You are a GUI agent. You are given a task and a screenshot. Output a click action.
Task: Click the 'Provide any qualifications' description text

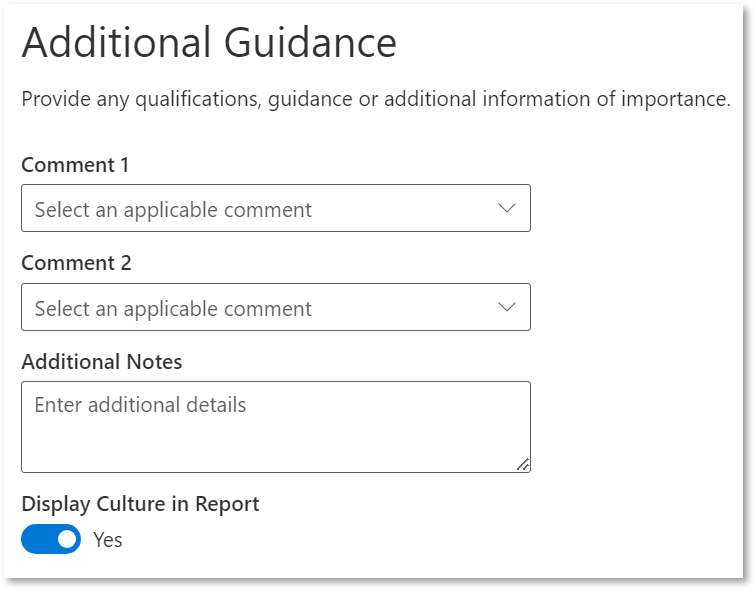376,99
